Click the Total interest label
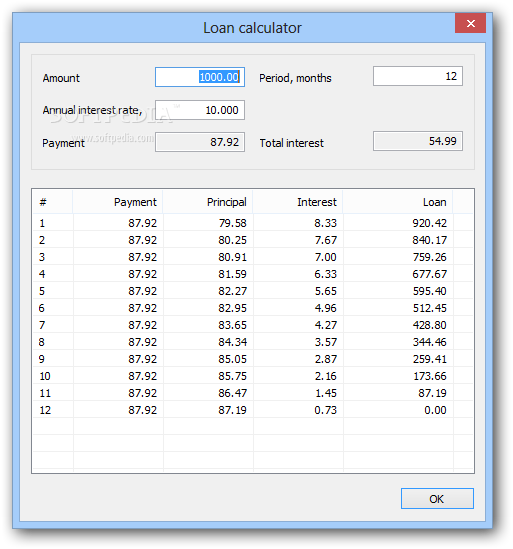This screenshot has height=549, width=513. 291,143
